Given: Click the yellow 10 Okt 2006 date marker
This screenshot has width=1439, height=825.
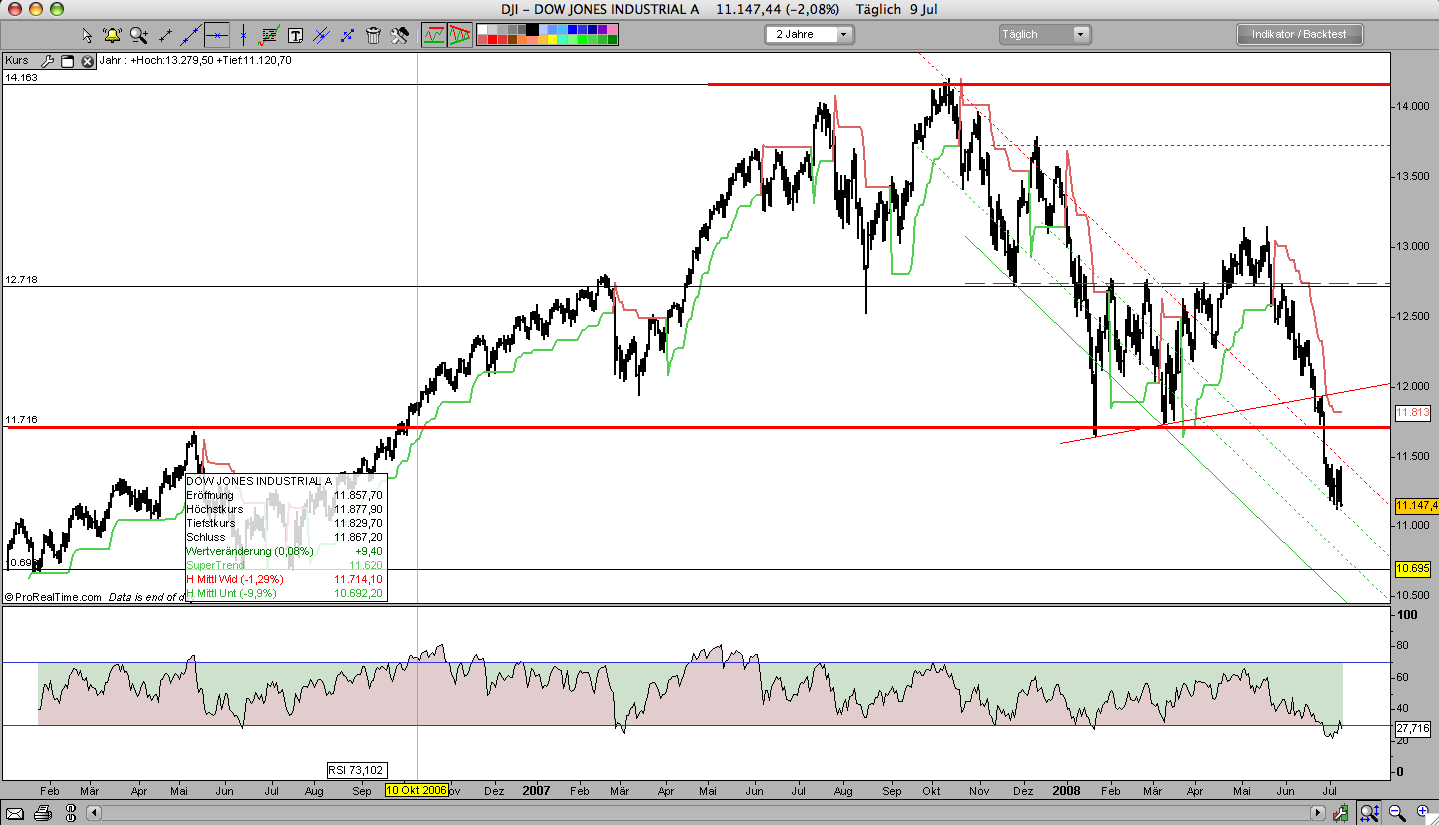Looking at the screenshot, I should [417, 790].
